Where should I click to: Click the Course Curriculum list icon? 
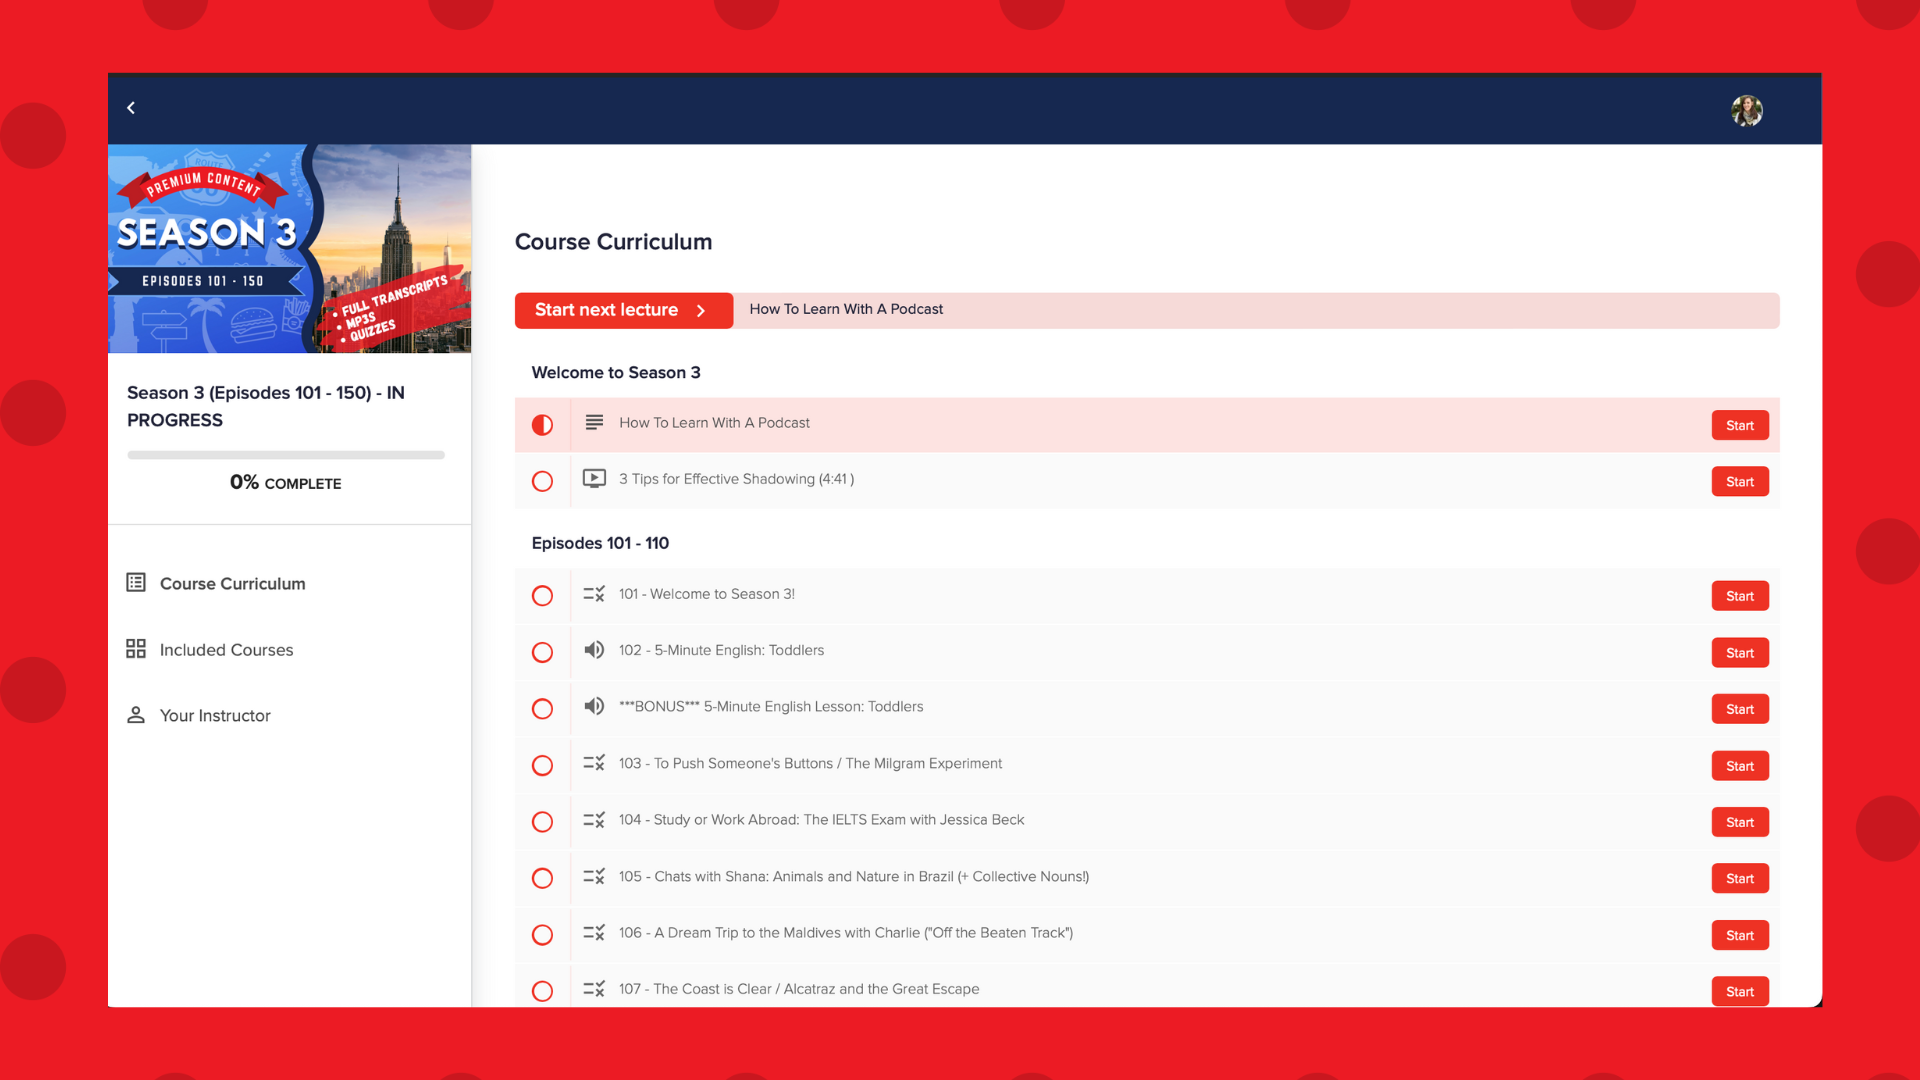pyautogui.click(x=136, y=583)
